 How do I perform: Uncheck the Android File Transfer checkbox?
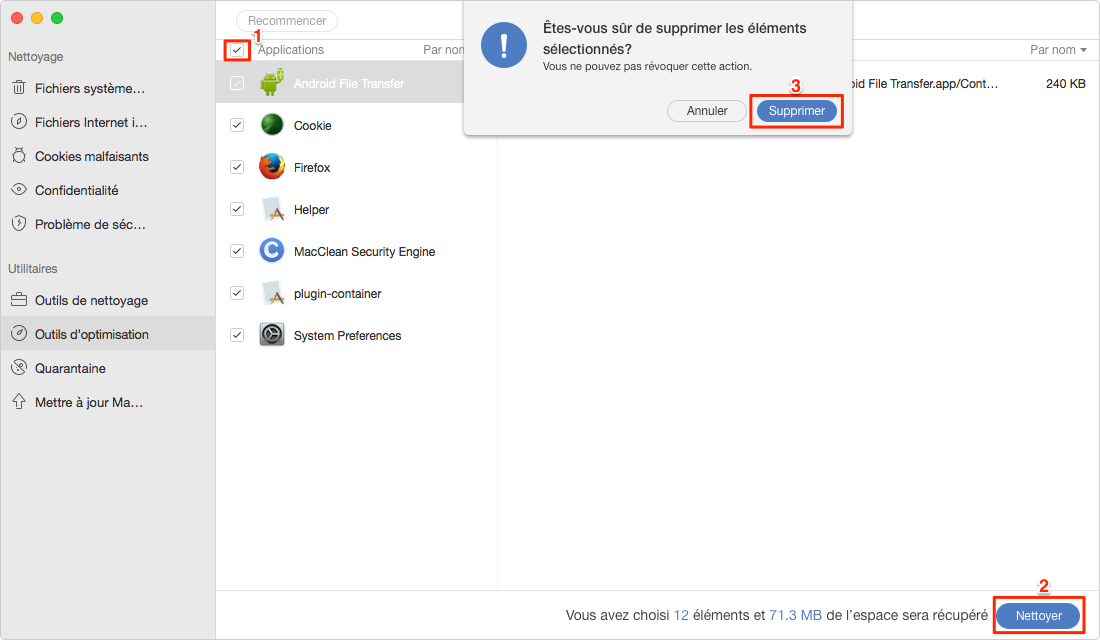click(x=237, y=83)
